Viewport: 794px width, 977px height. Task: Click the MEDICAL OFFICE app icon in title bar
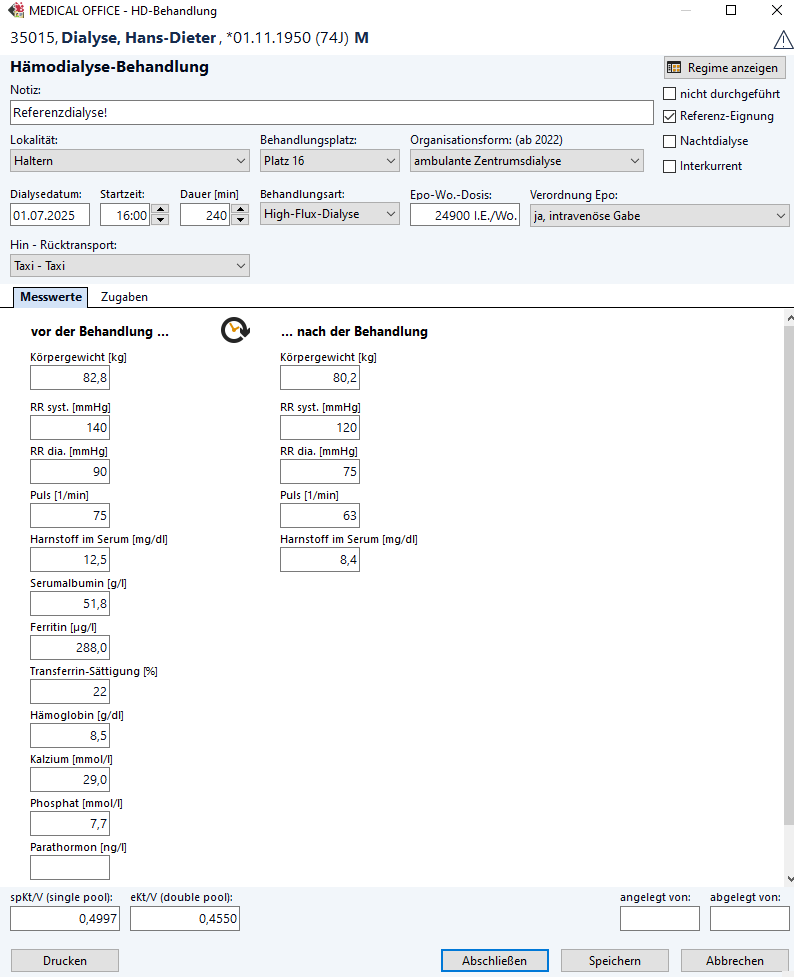tap(15, 11)
